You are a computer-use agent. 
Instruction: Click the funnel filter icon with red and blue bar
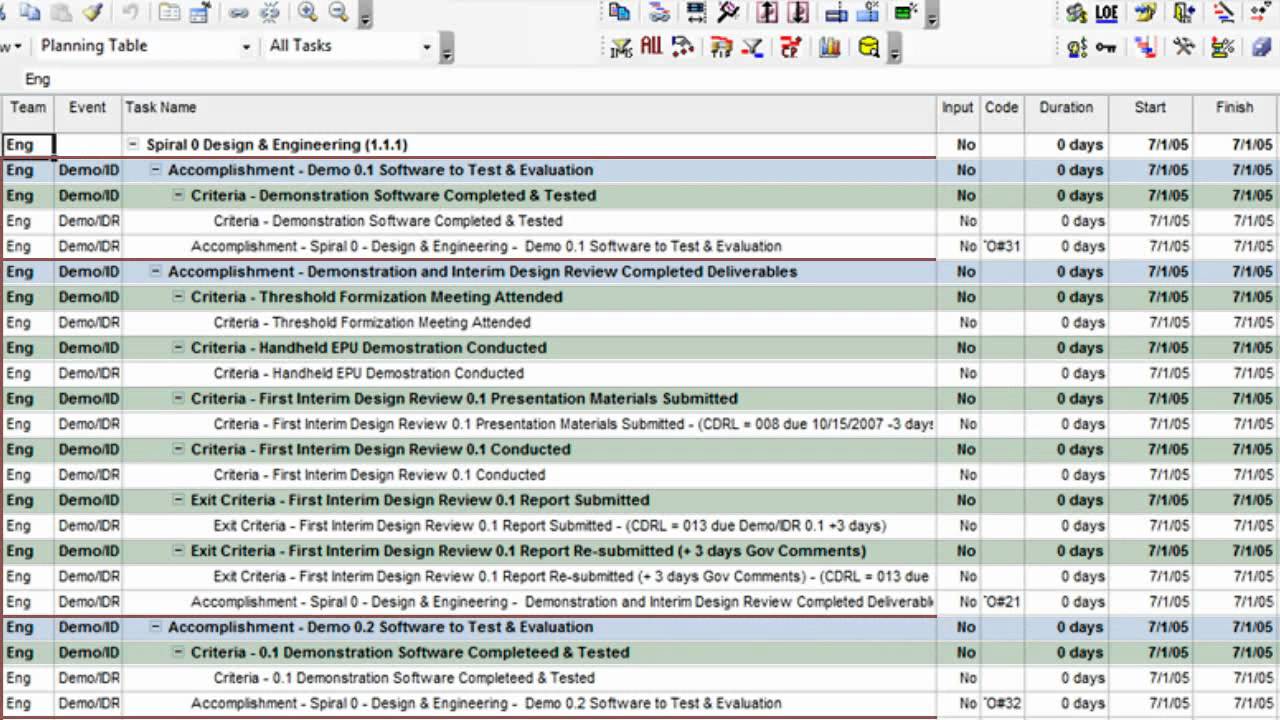tap(753, 46)
